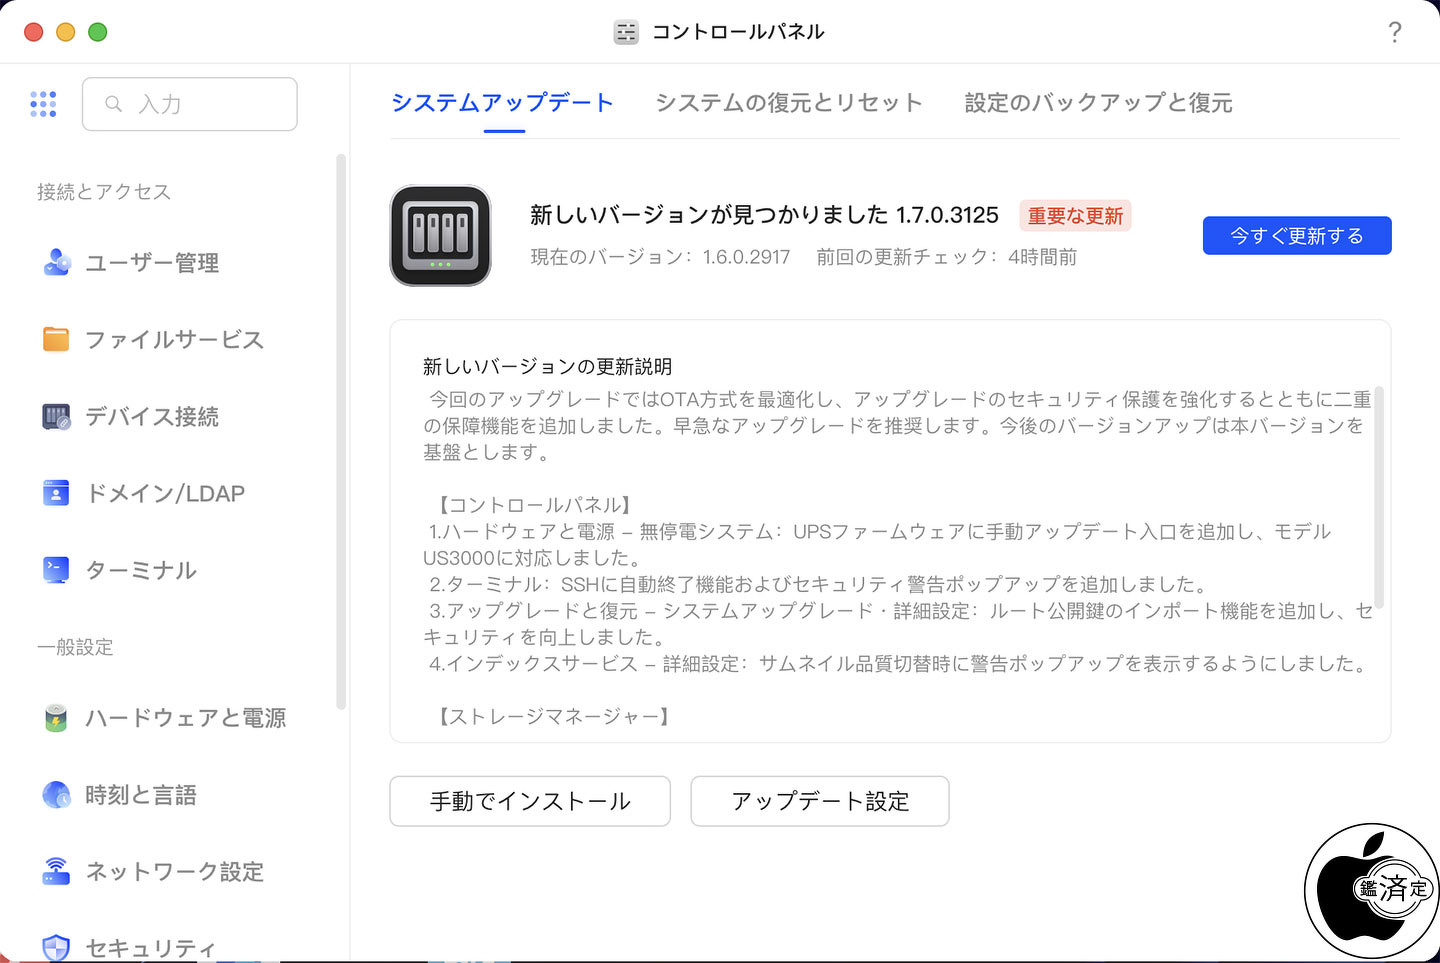Switch to the システムアップデート tab
The image size is (1440, 963).
click(x=502, y=103)
